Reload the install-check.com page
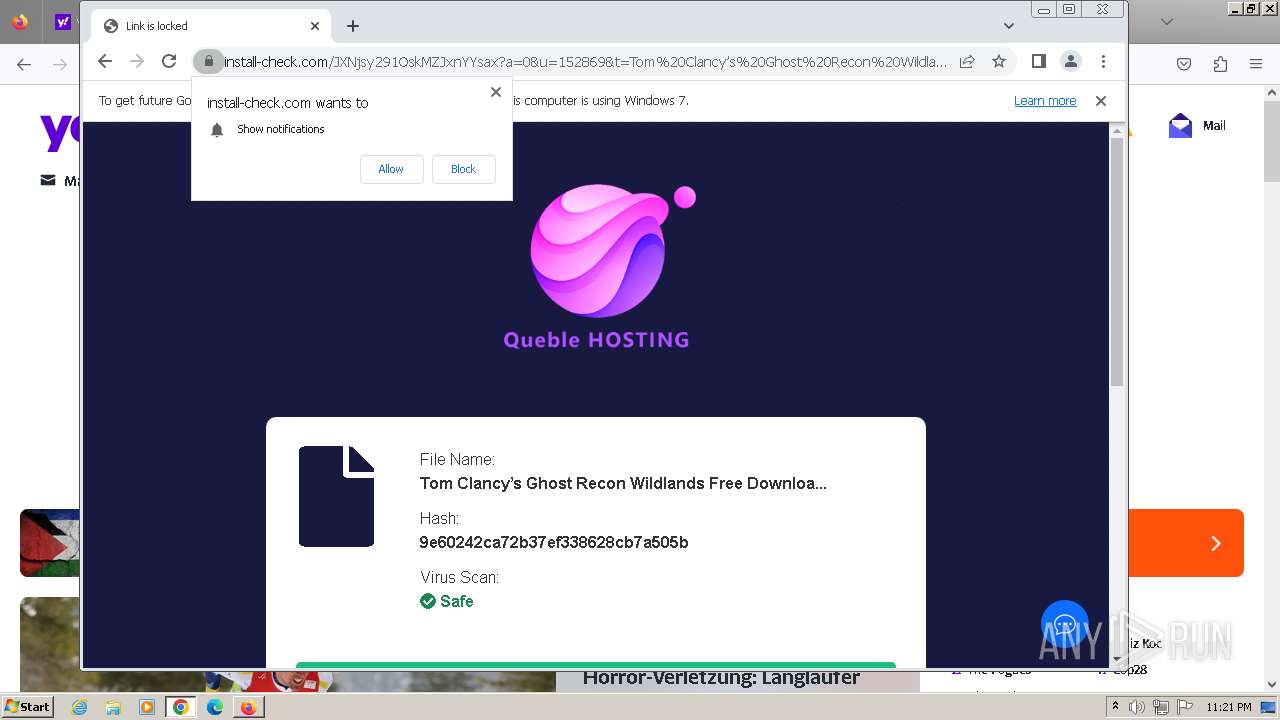 (x=169, y=62)
